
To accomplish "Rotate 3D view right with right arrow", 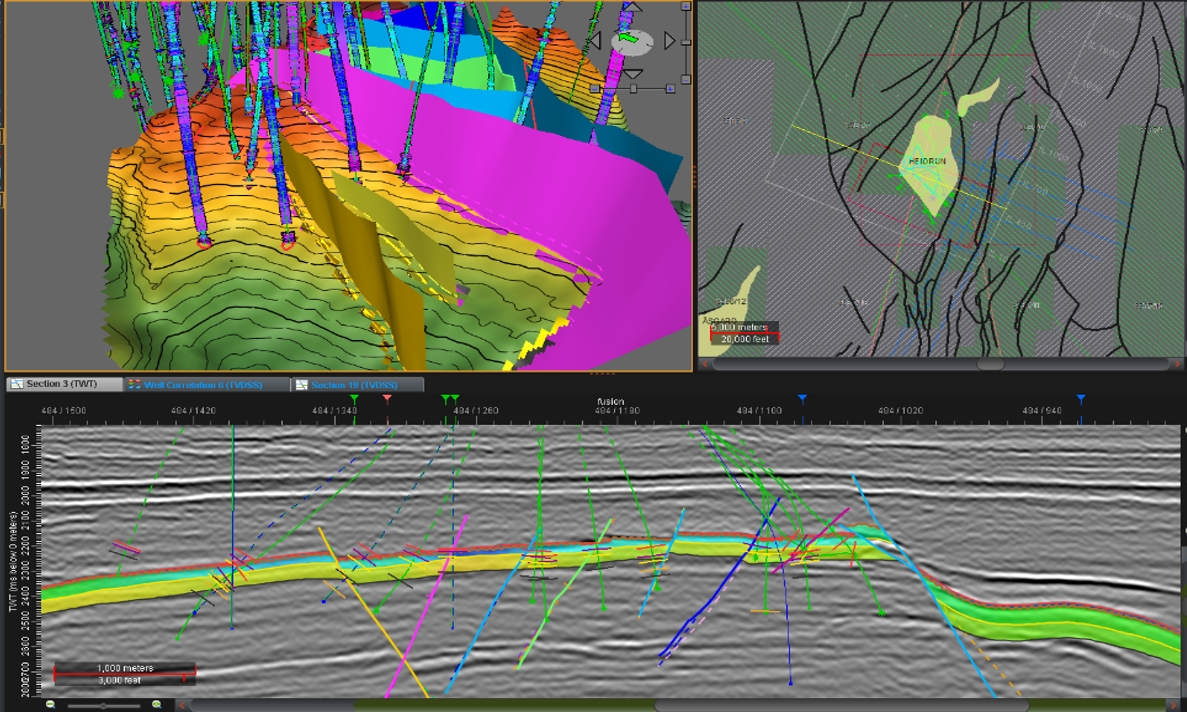I will tap(669, 40).
